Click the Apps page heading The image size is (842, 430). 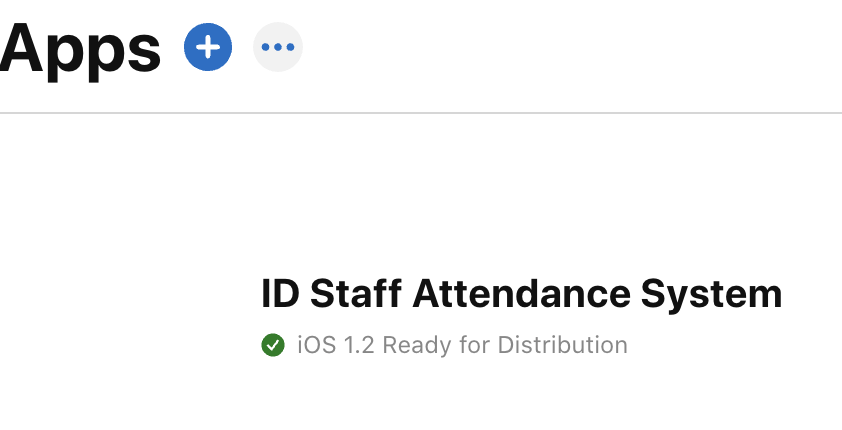80,47
